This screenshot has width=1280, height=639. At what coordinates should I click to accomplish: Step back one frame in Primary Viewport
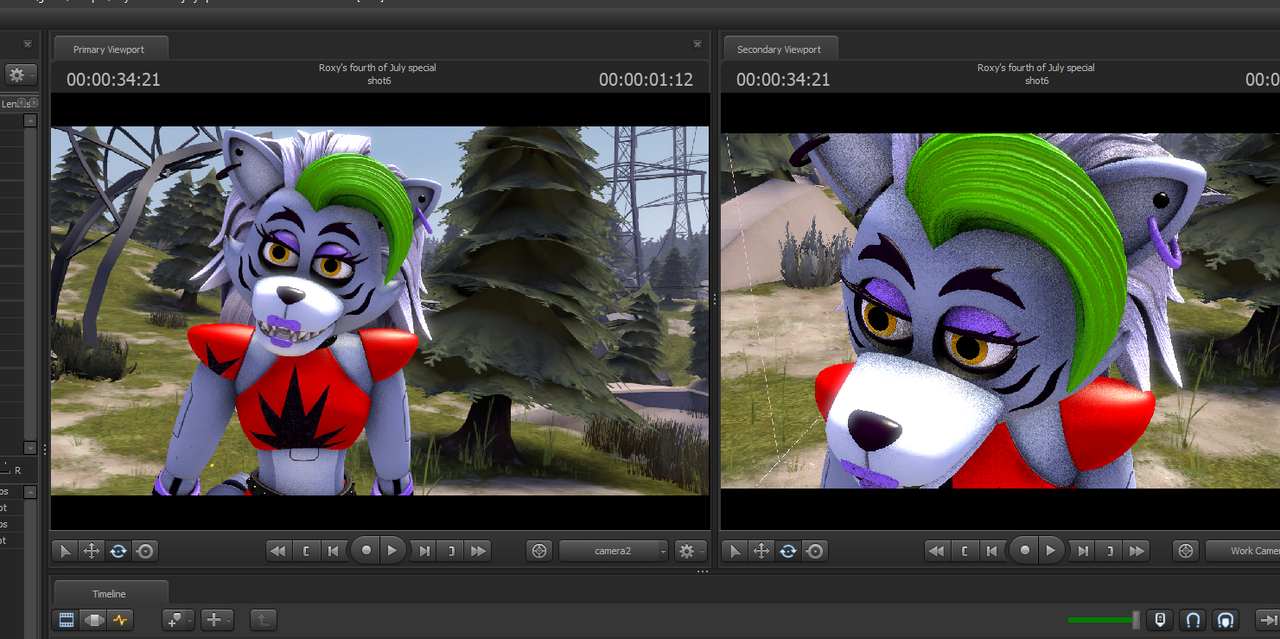(334, 550)
